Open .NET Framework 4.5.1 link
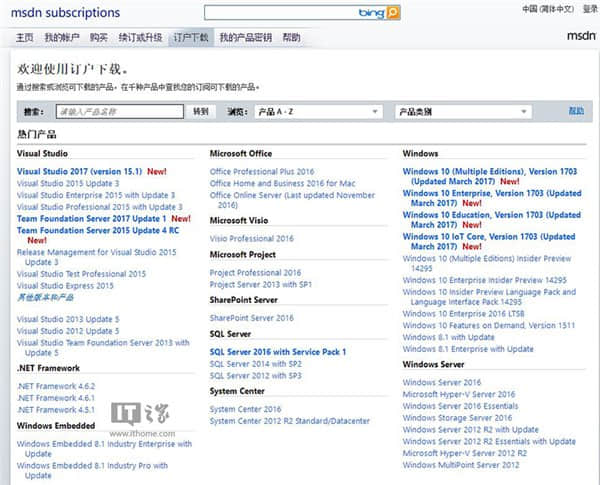 [x=56, y=410]
